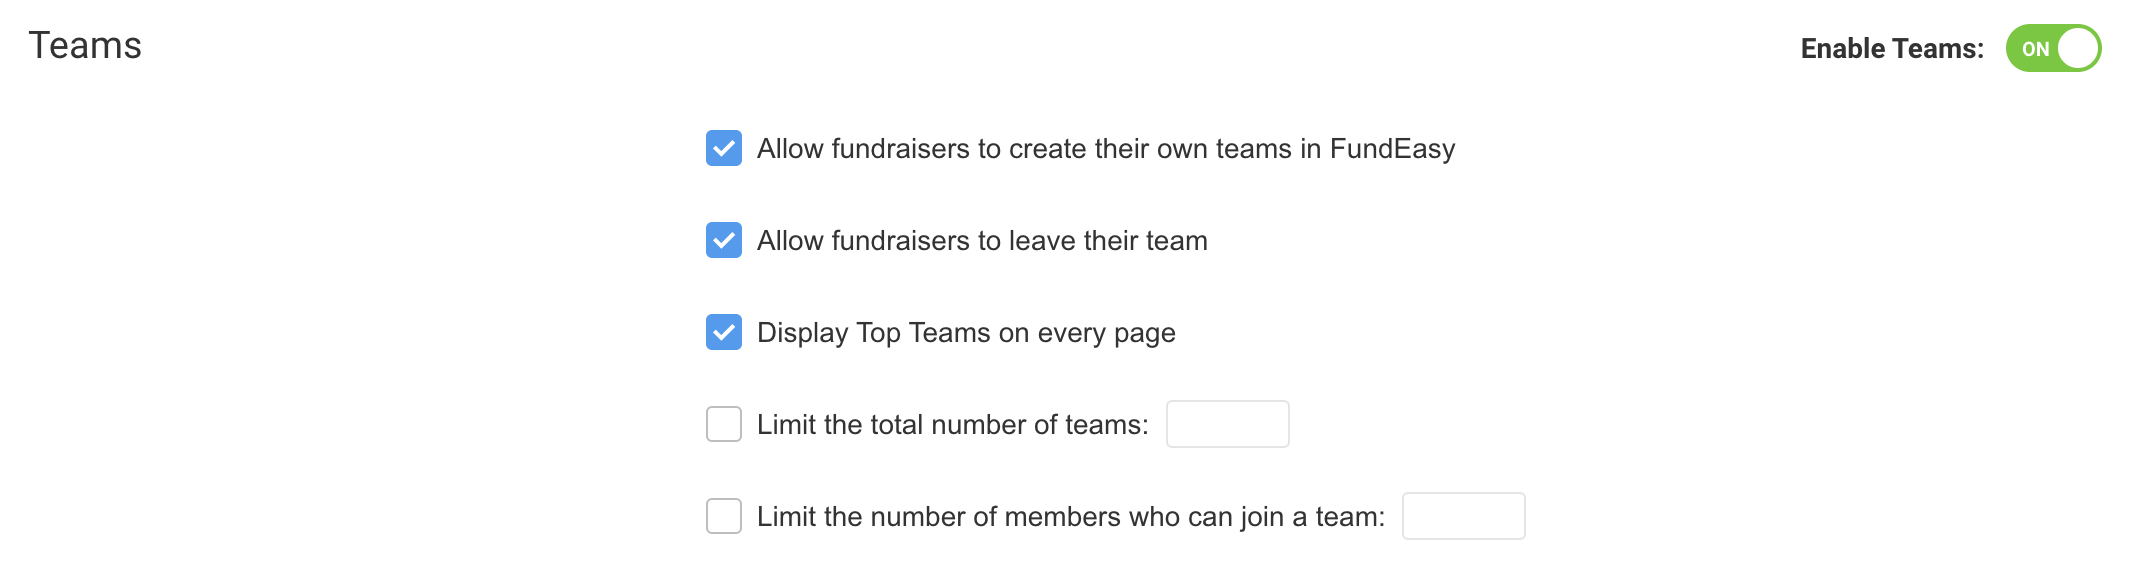2142x580 pixels.
Task: Click the Display Top Teams on every page label
Action: tap(965, 333)
